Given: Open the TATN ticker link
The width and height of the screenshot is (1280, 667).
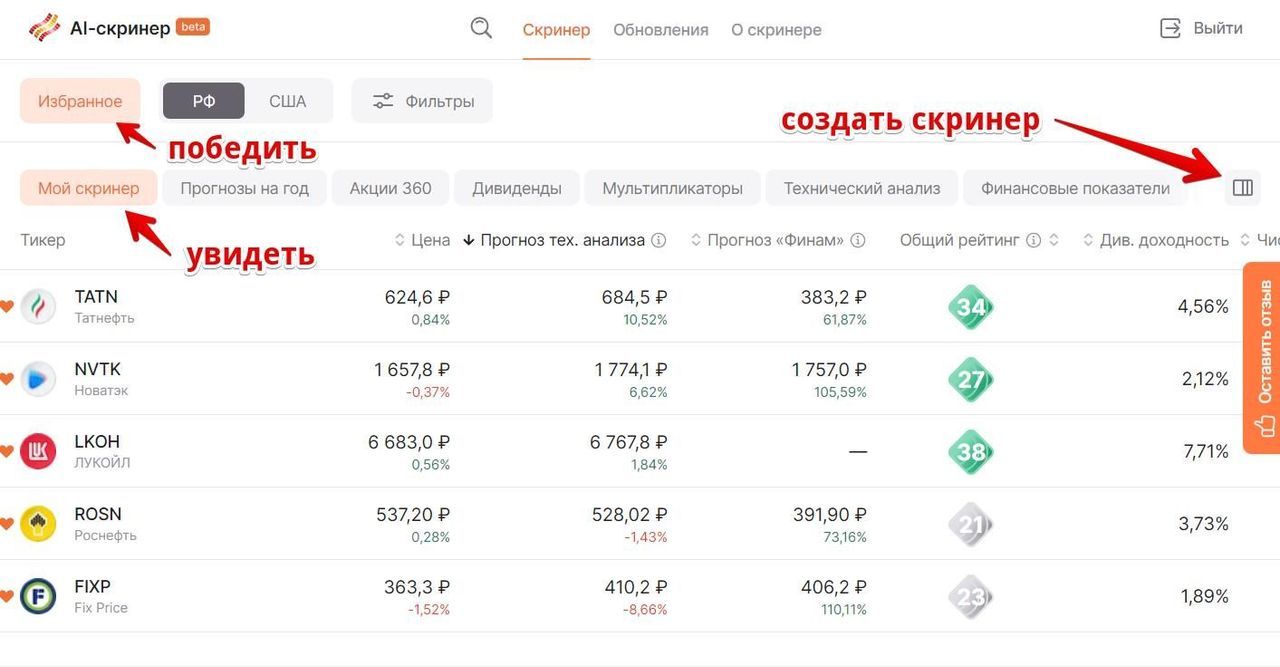Looking at the screenshot, I should click(x=96, y=297).
